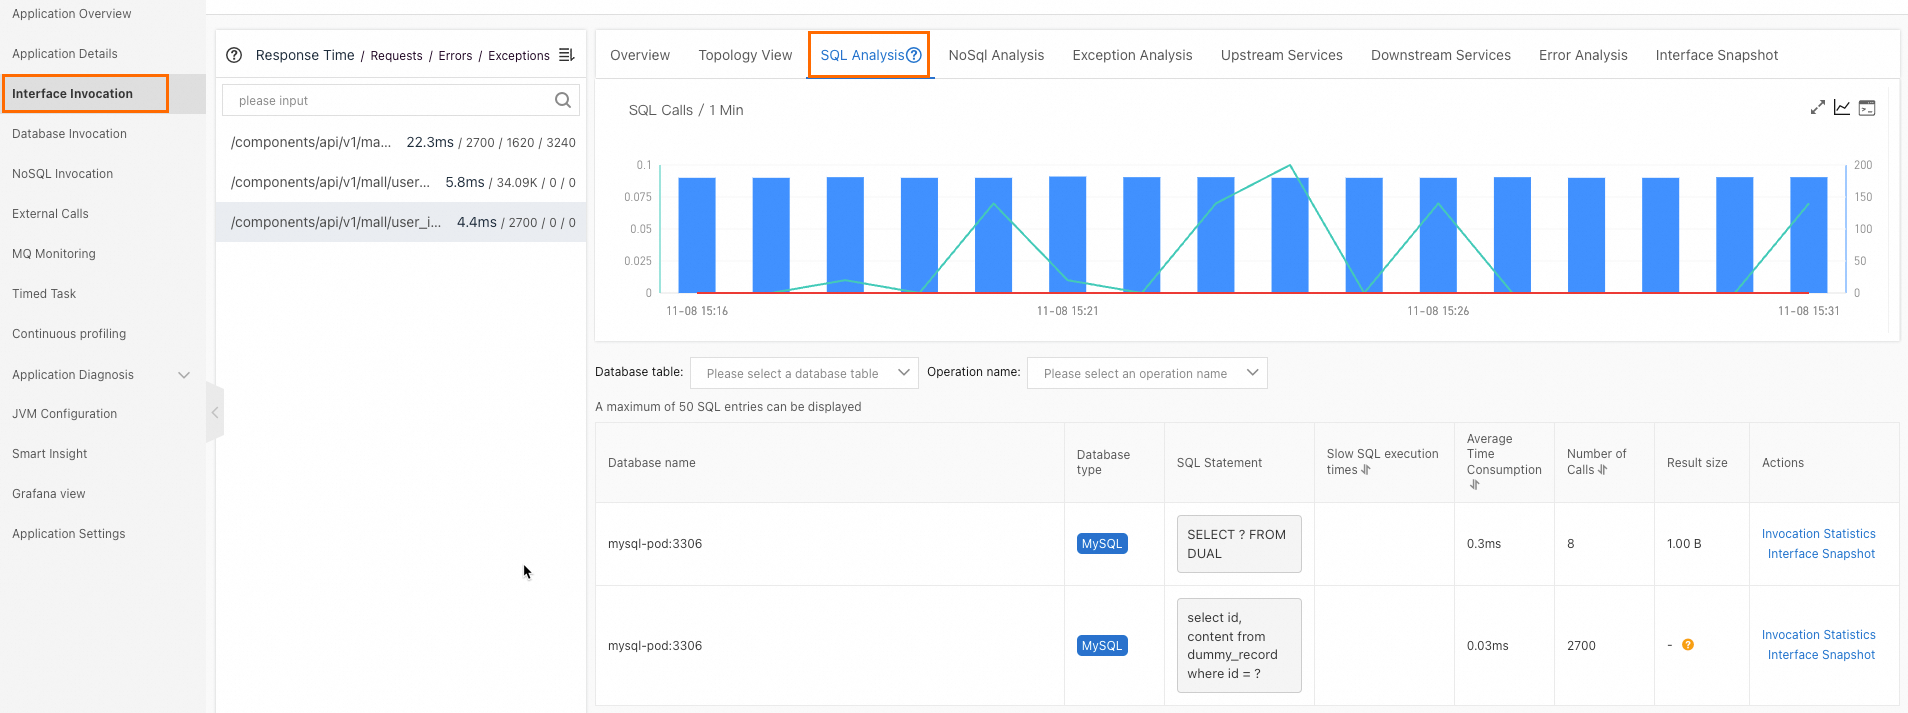1908x713 pixels.
Task: Open Application Overview in sidebar
Action: tap(72, 14)
